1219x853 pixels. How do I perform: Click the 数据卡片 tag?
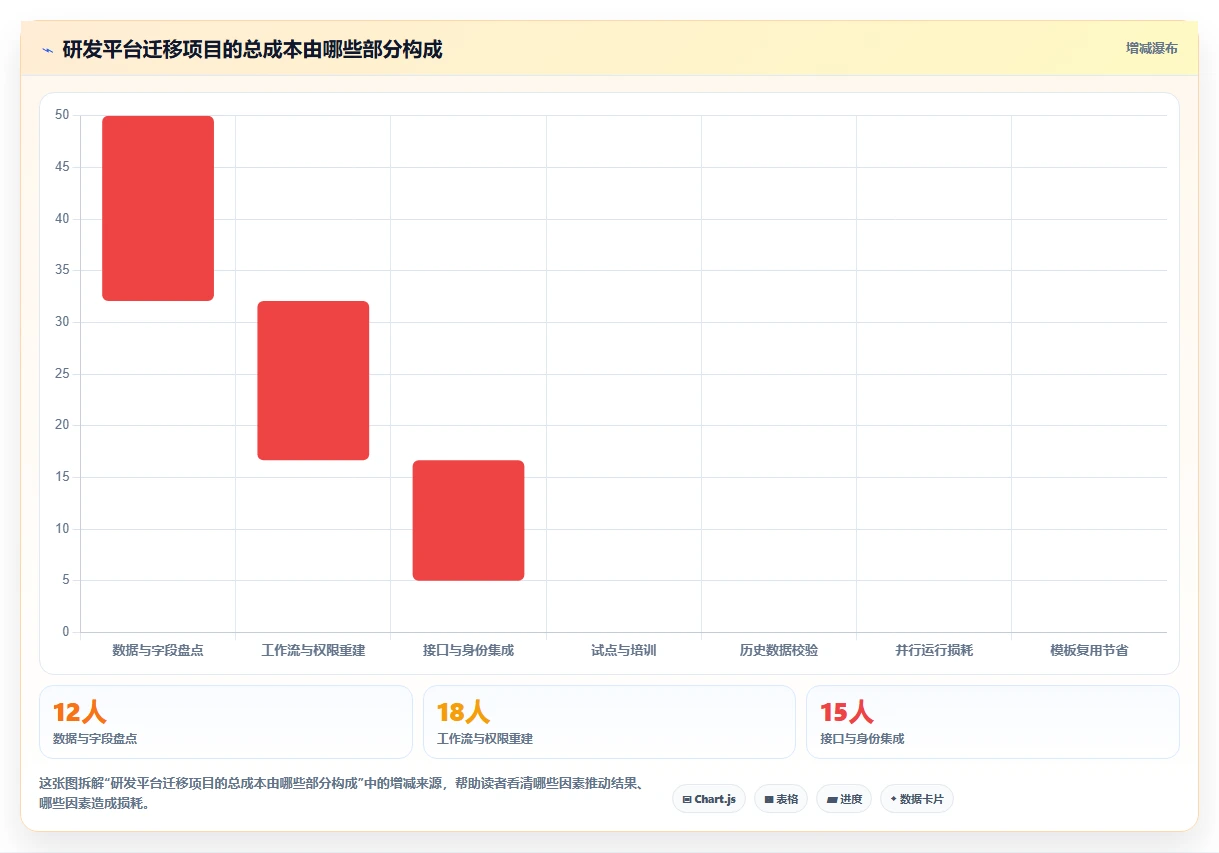pyautogui.click(x=917, y=799)
